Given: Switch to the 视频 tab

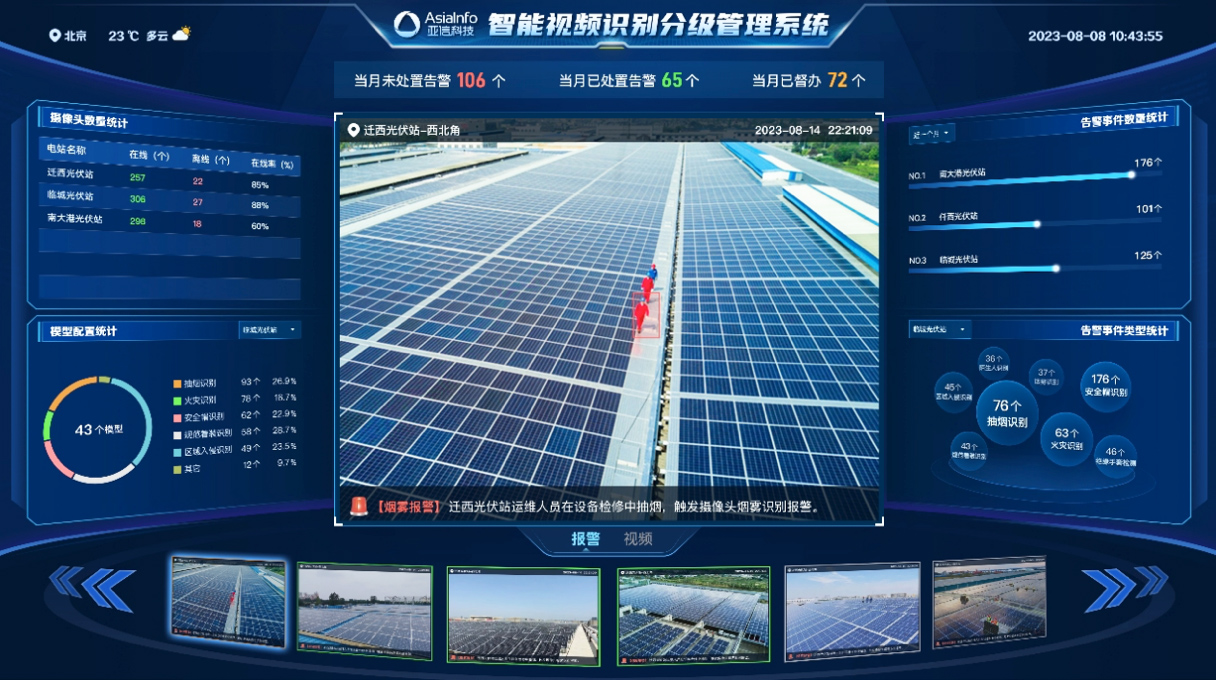Looking at the screenshot, I should pyautogui.click(x=638, y=539).
